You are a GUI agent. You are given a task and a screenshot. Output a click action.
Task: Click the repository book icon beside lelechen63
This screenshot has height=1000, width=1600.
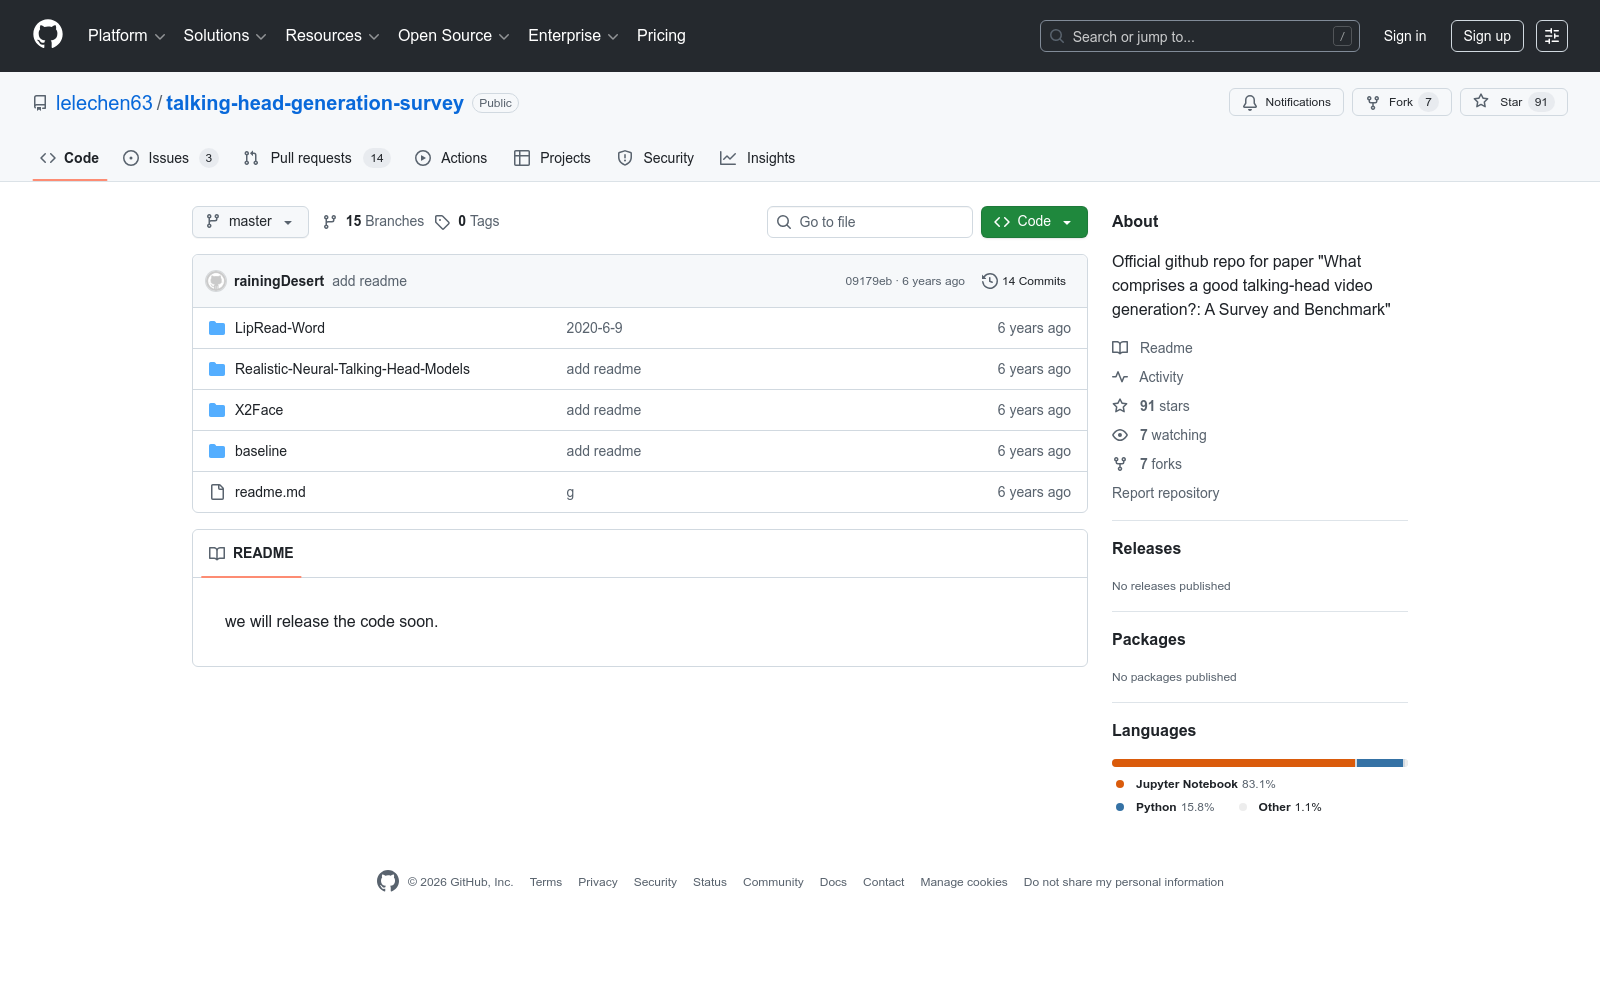(x=40, y=103)
